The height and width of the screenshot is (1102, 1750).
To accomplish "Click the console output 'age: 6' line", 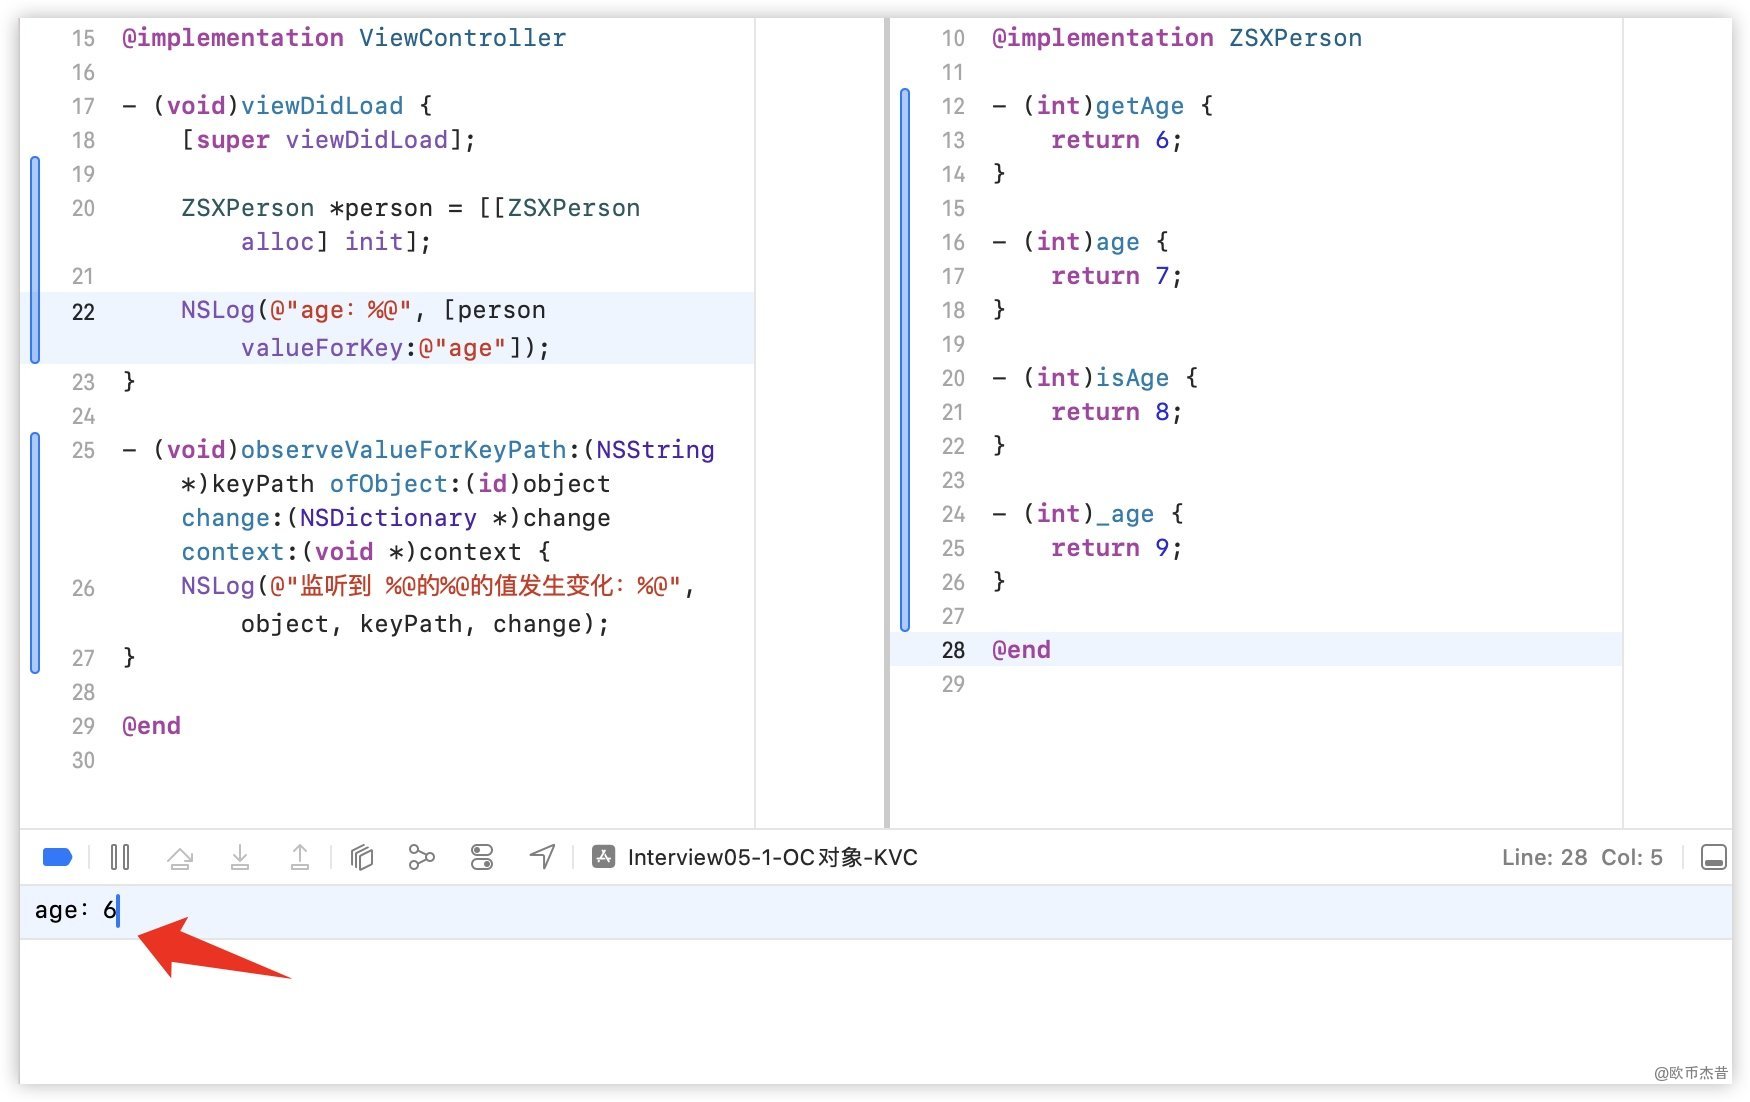I will tap(76, 910).
